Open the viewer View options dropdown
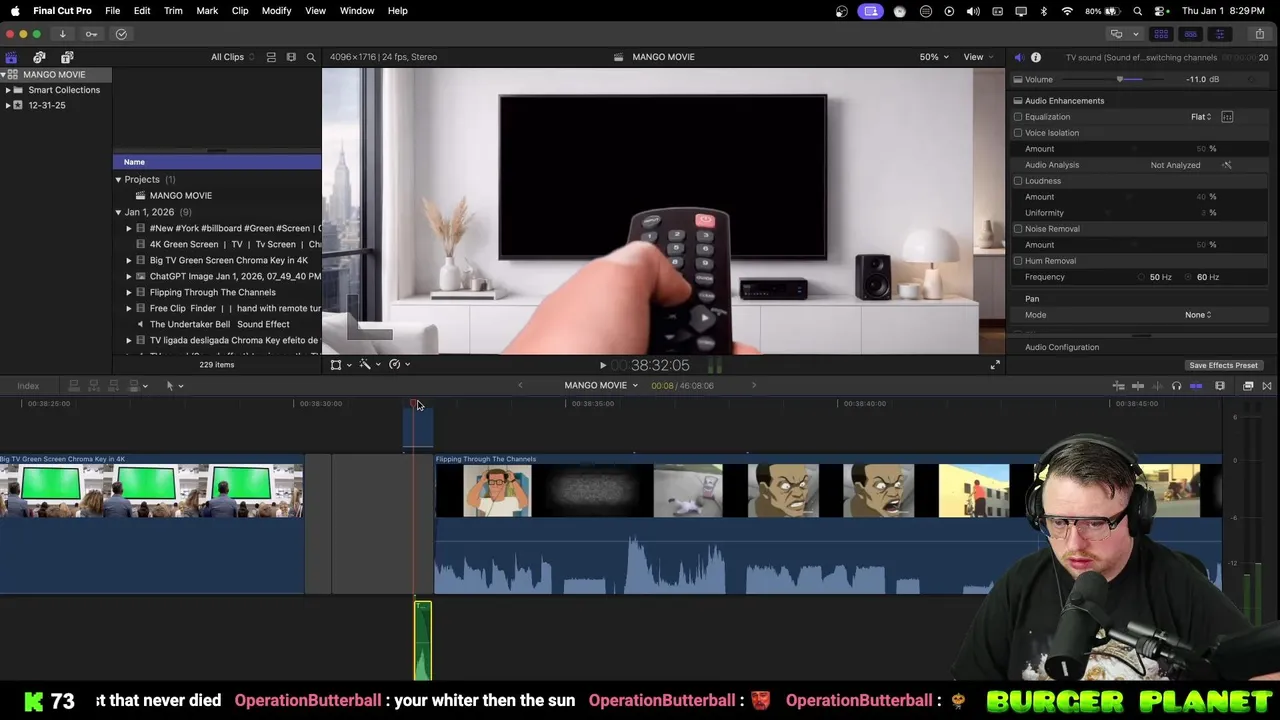 coord(977,57)
